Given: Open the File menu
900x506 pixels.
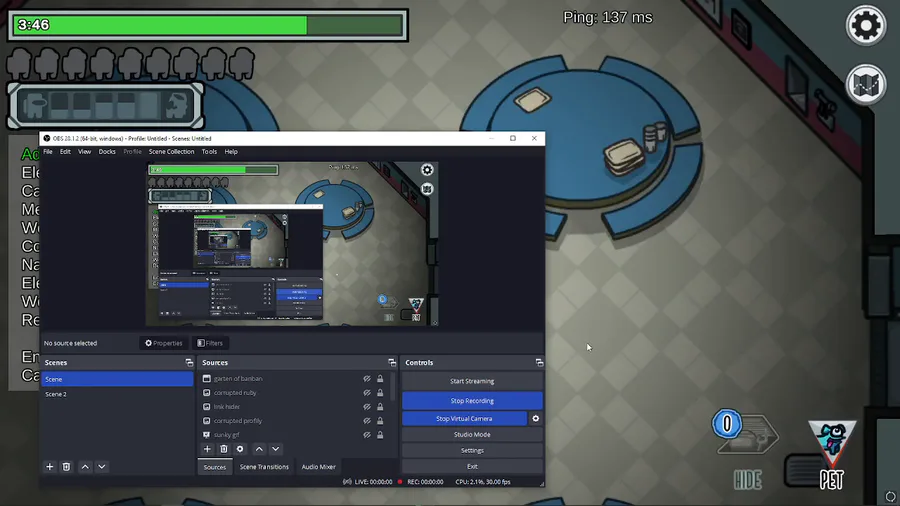Looking at the screenshot, I should point(48,151).
